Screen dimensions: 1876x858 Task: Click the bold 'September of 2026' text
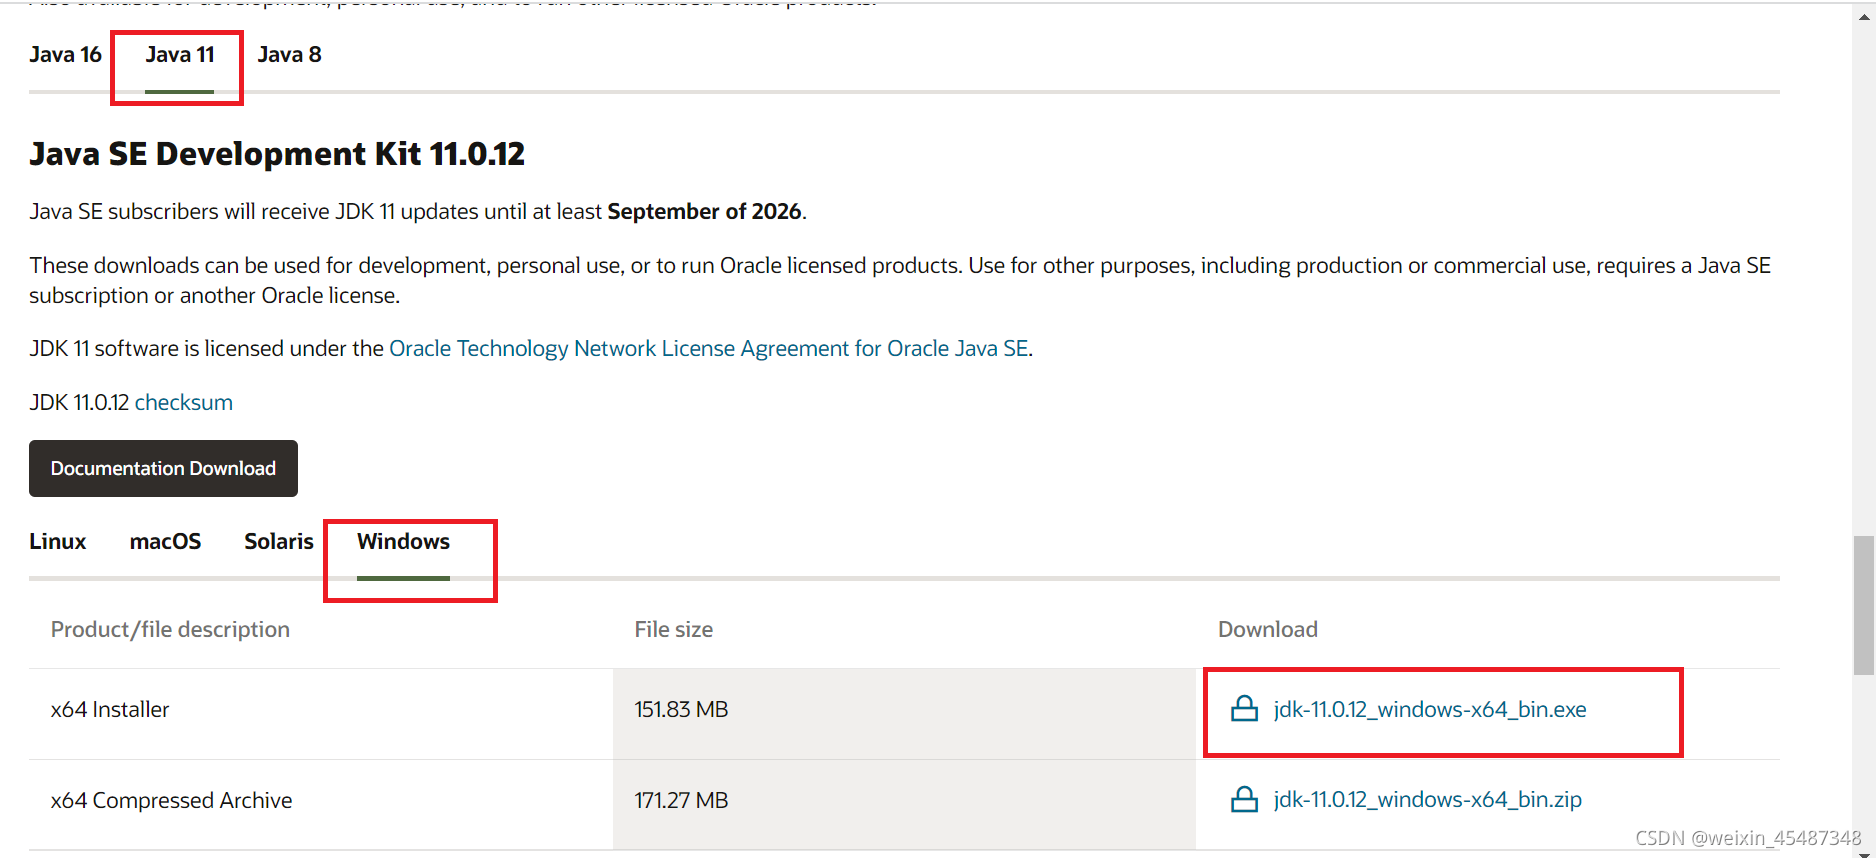tap(704, 211)
